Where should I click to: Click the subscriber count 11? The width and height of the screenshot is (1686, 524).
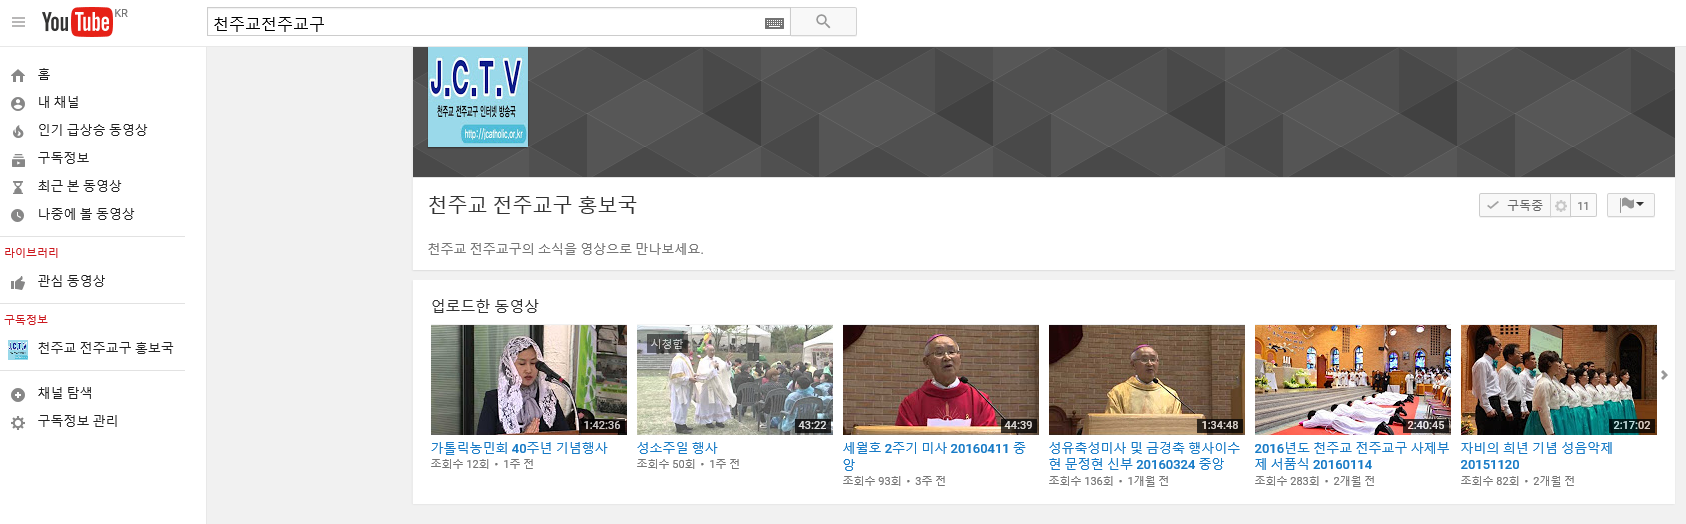click(1583, 205)
